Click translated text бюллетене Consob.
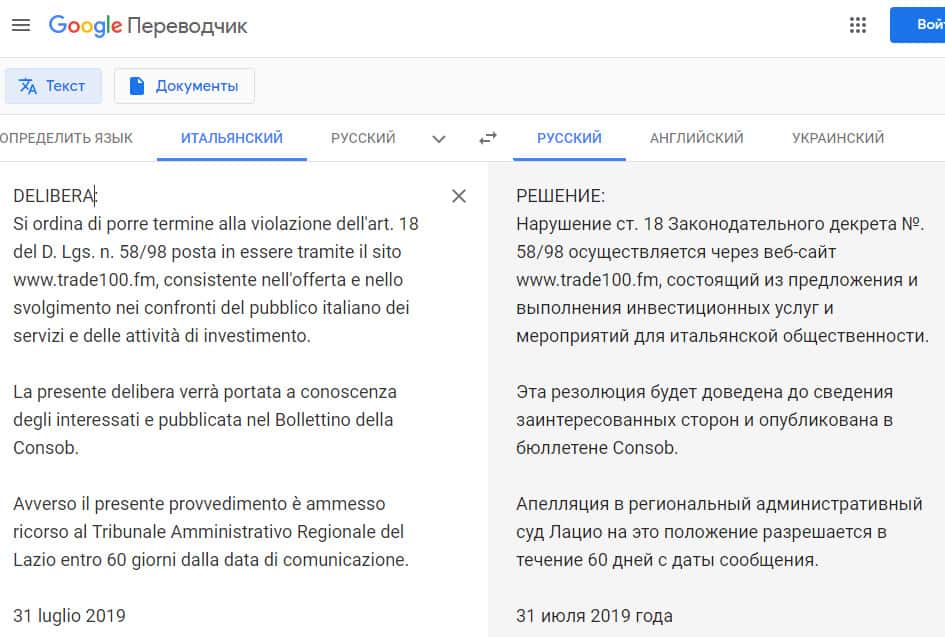 tap(597, 448)
